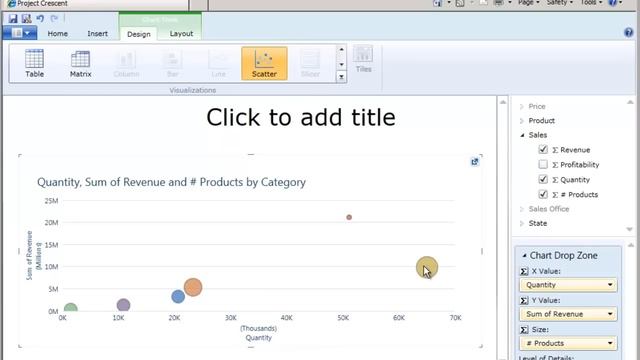Choose the Bar chart visualization
Screen dimensions: 640x360
(x=173, y=63)
